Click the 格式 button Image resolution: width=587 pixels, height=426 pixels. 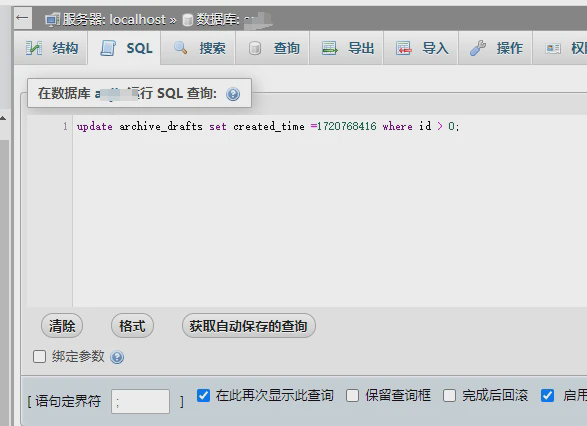pyautogui.click(x=132, y=326)
